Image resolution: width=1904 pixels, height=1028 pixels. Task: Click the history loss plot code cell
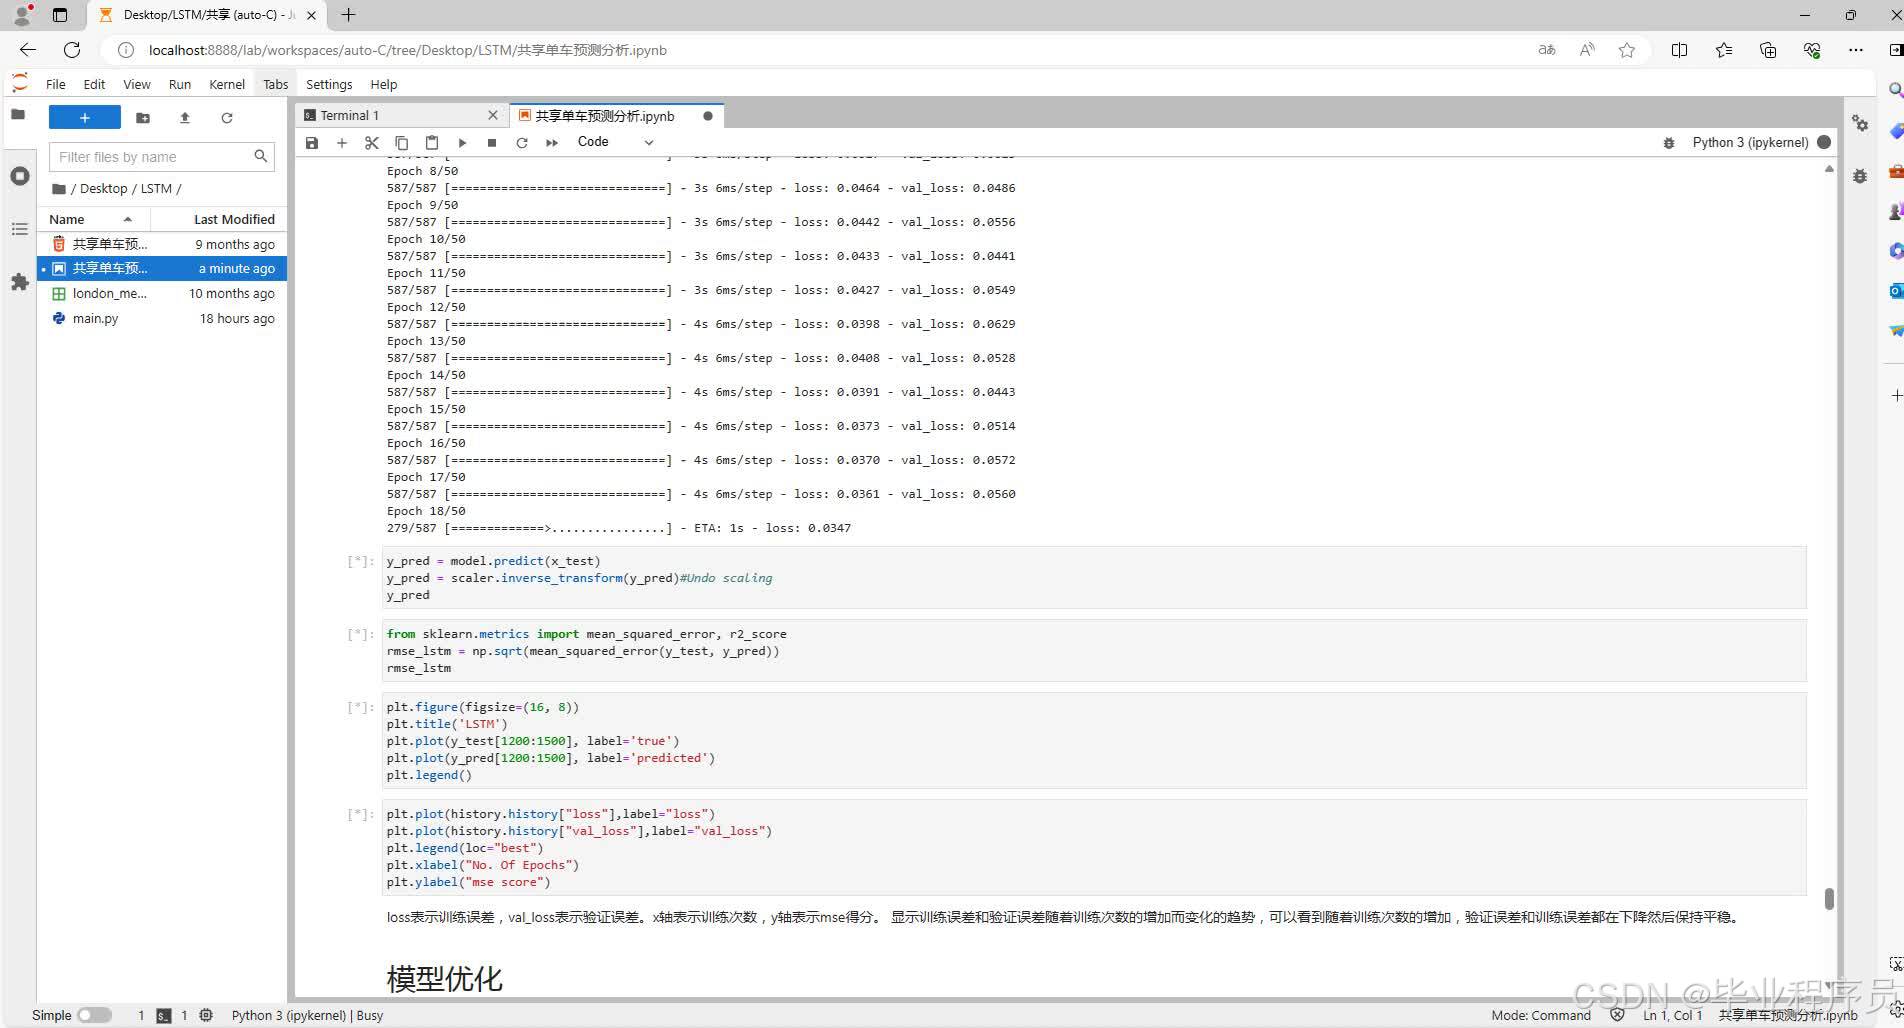click(x=1094, y=848)
